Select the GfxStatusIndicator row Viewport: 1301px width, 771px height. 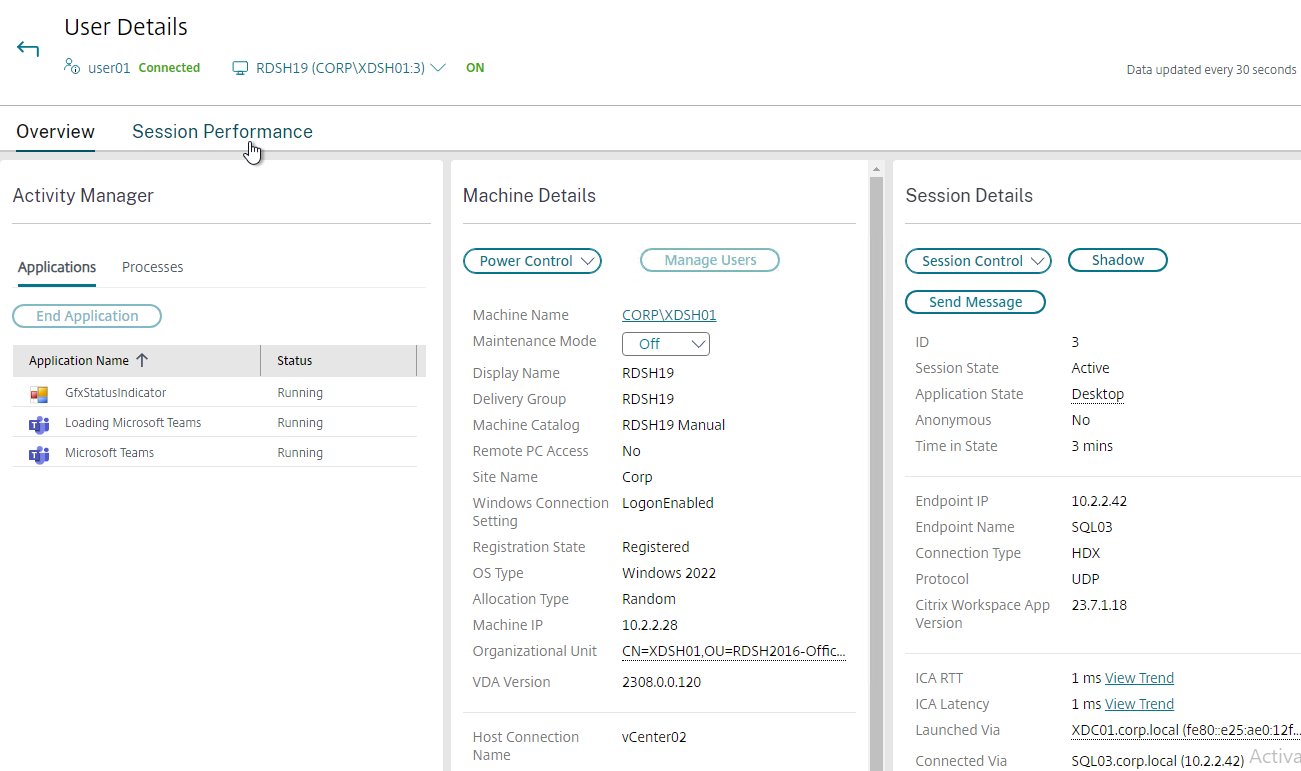pyautogui.click(x=215, y=392)
